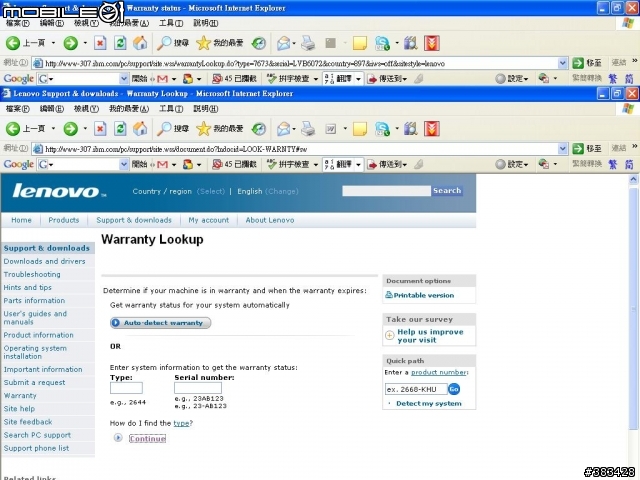Open Downloads and drivers sidebar link
The width and height of the screenshot is (640, 480).
(x=44, y=261)
